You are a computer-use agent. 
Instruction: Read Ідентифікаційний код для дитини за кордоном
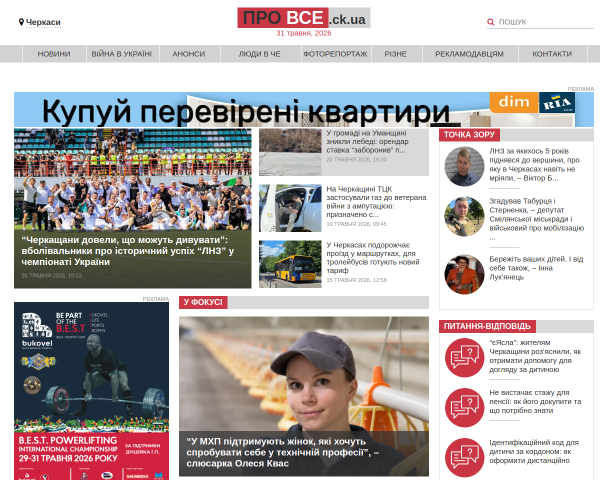pyautogui.click(x=534, y=452)
